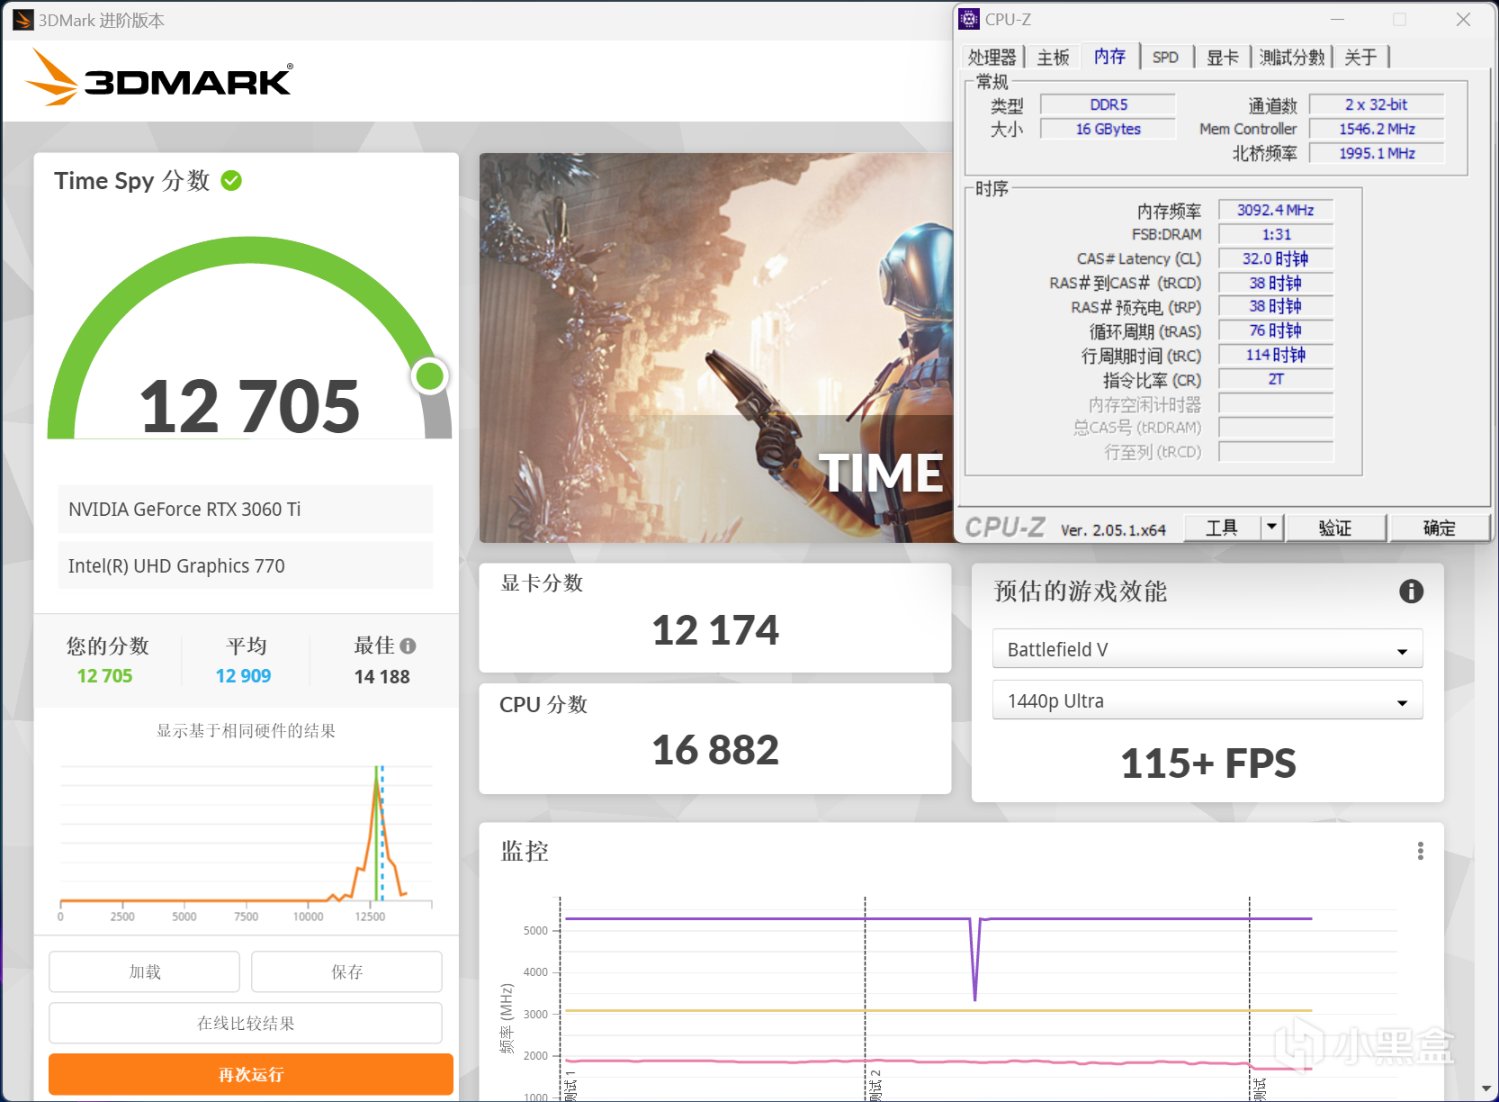Click the Intel(R) UHD Graphics 770 row
The image size is (1499, 1102).
click(246, 566)
